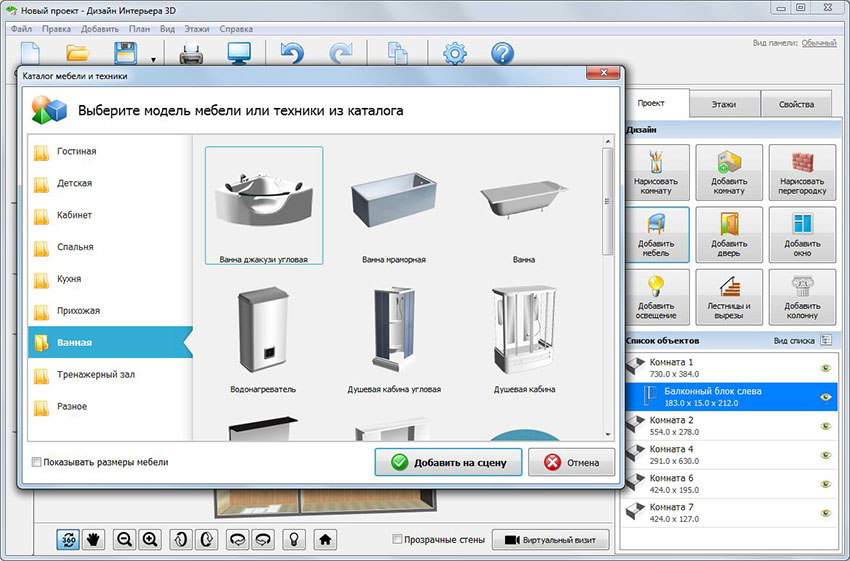Reset view with the home icon

[x=324, y=539]
